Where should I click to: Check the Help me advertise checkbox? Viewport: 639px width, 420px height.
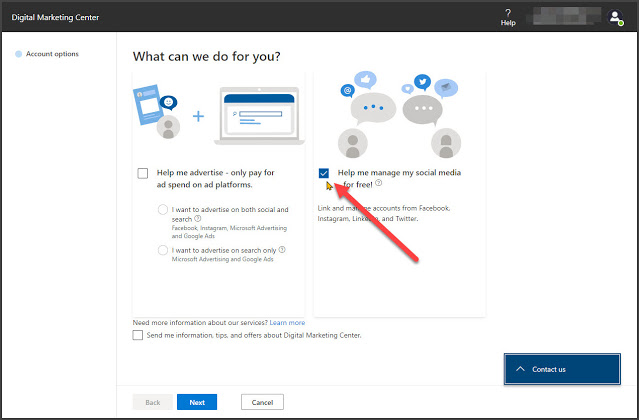click(143, 173)
